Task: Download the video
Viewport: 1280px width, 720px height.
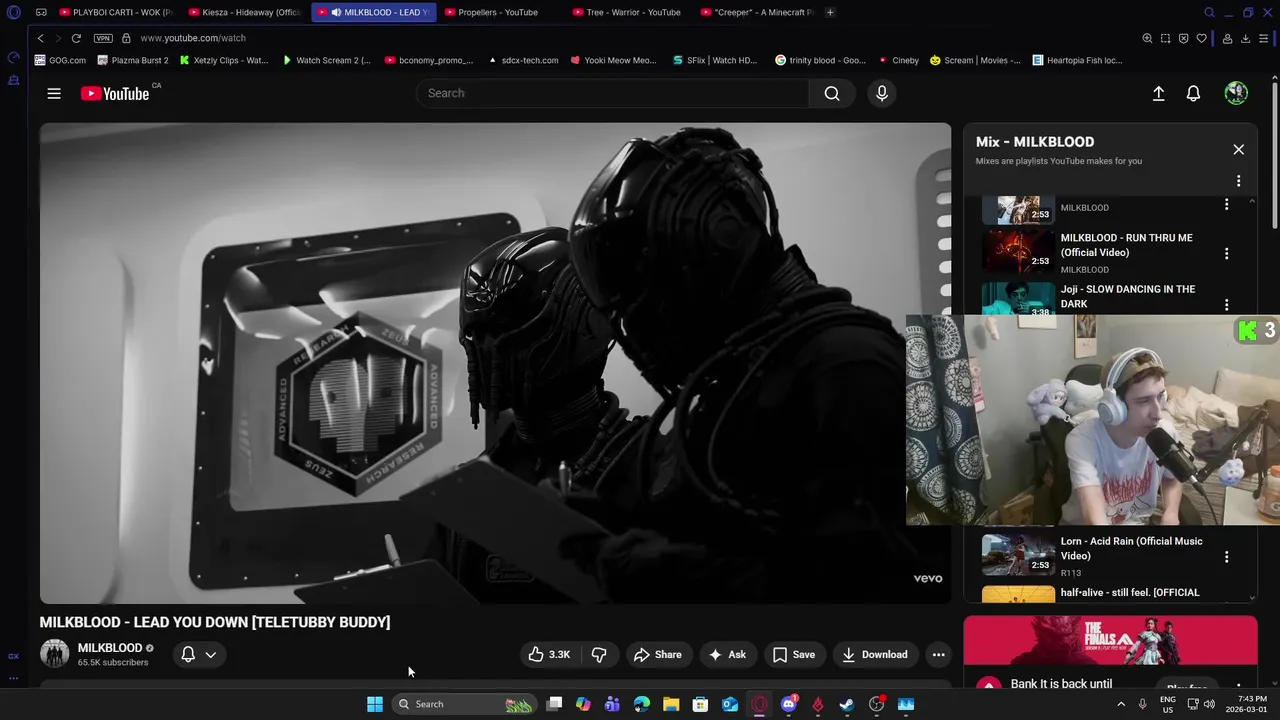Action: point(875,654)
